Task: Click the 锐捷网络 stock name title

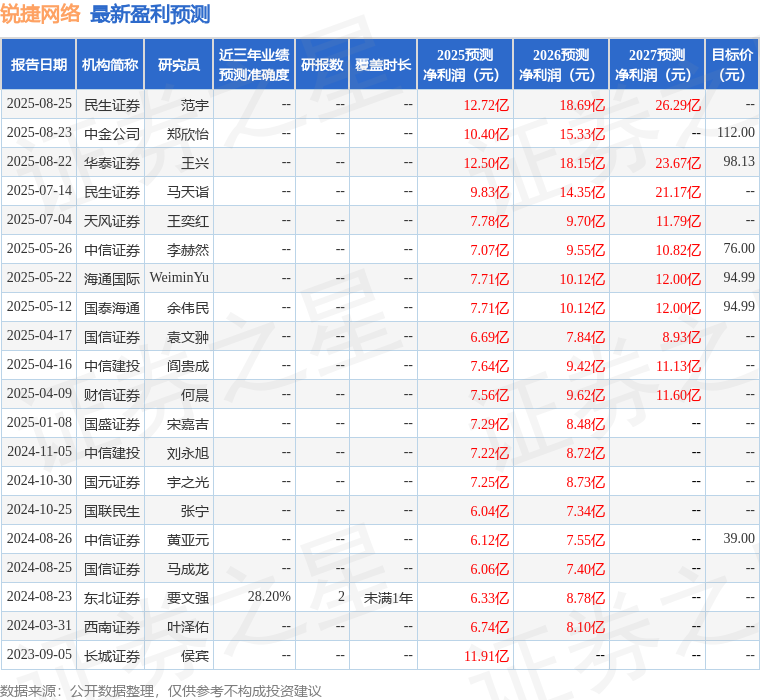Action: coord(41,14)
